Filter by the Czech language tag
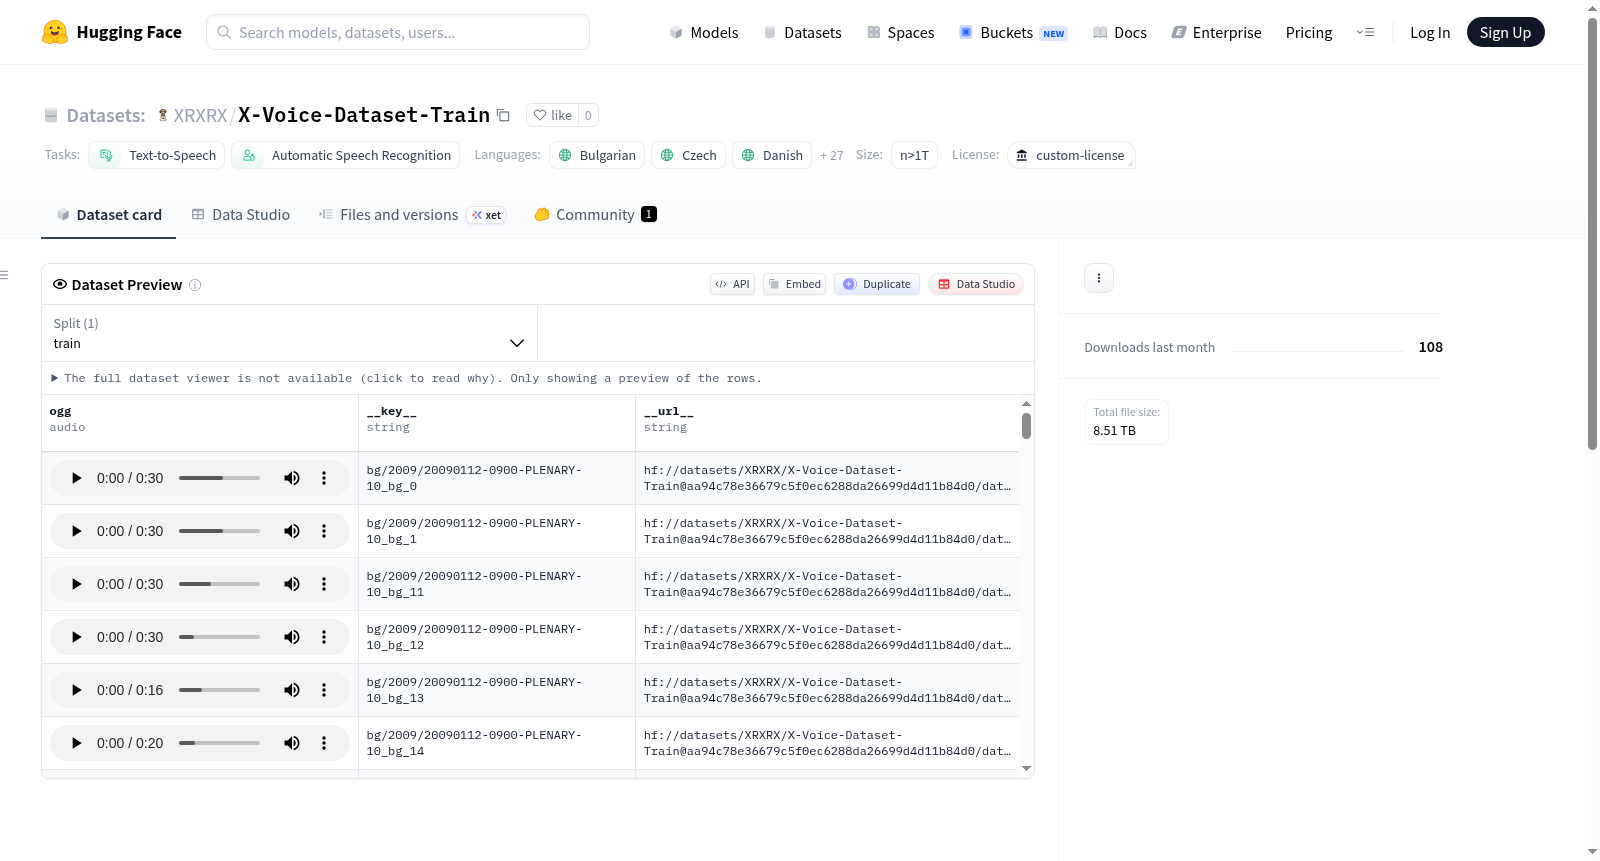Viewport: 1600px width, 861px height. pos(688,155)
